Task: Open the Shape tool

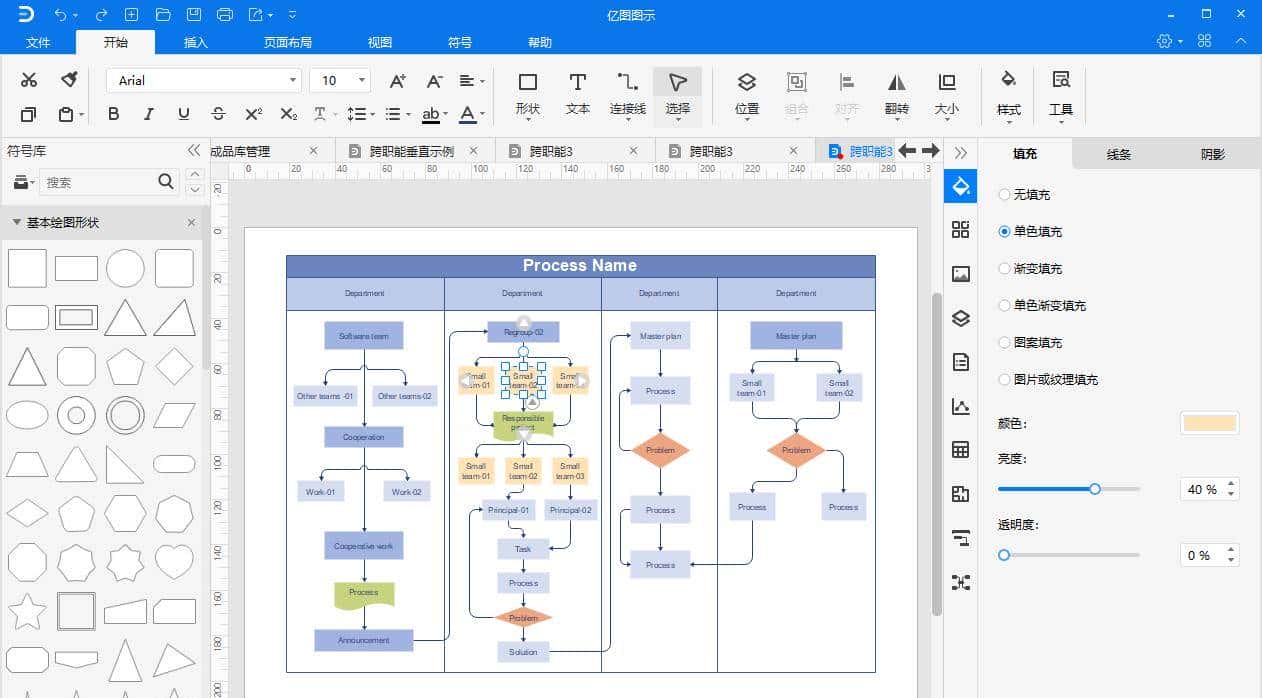Action: pyautogui.click(x=527, y=92)
